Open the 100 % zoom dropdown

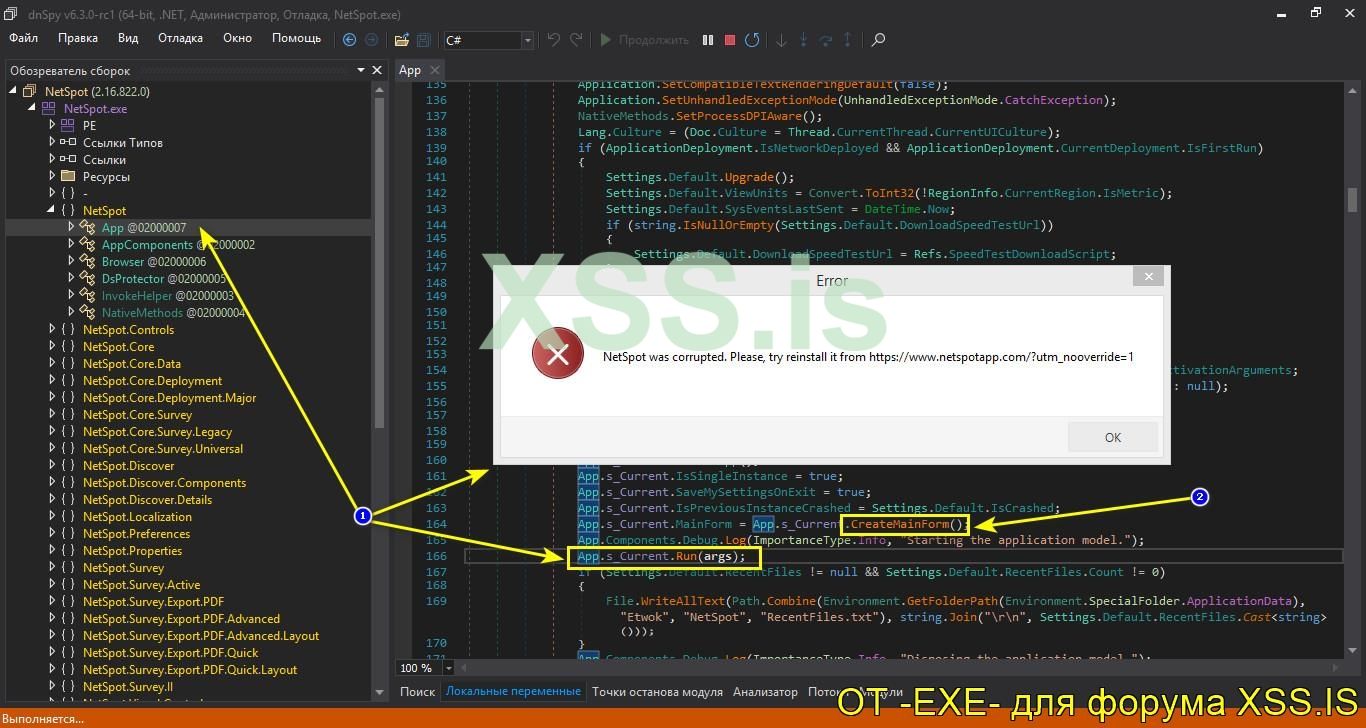(x=448, y=668)
